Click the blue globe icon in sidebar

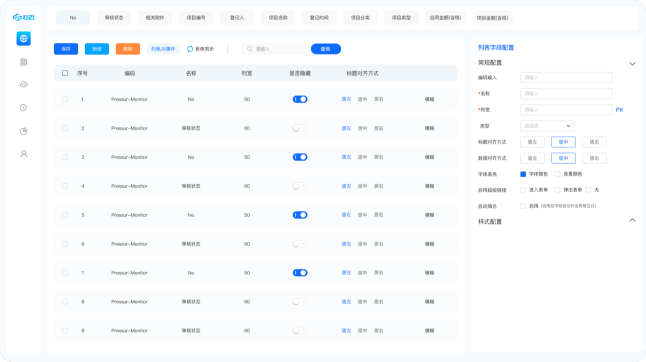23,39
